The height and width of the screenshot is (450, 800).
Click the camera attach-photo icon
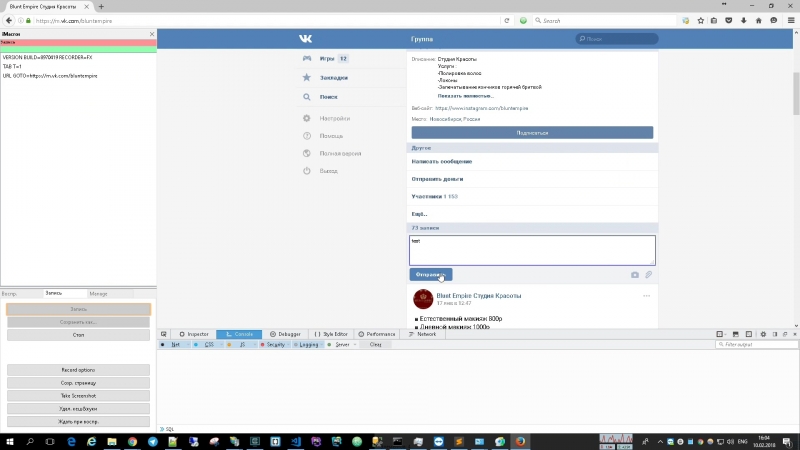pos(635,274)
